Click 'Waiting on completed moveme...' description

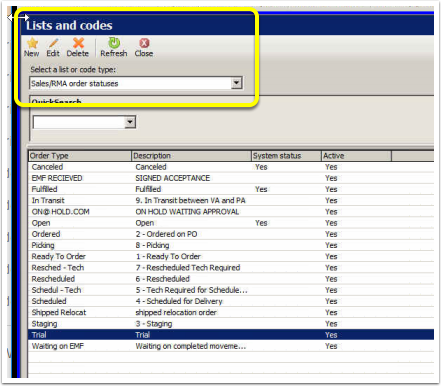[191, 346]
